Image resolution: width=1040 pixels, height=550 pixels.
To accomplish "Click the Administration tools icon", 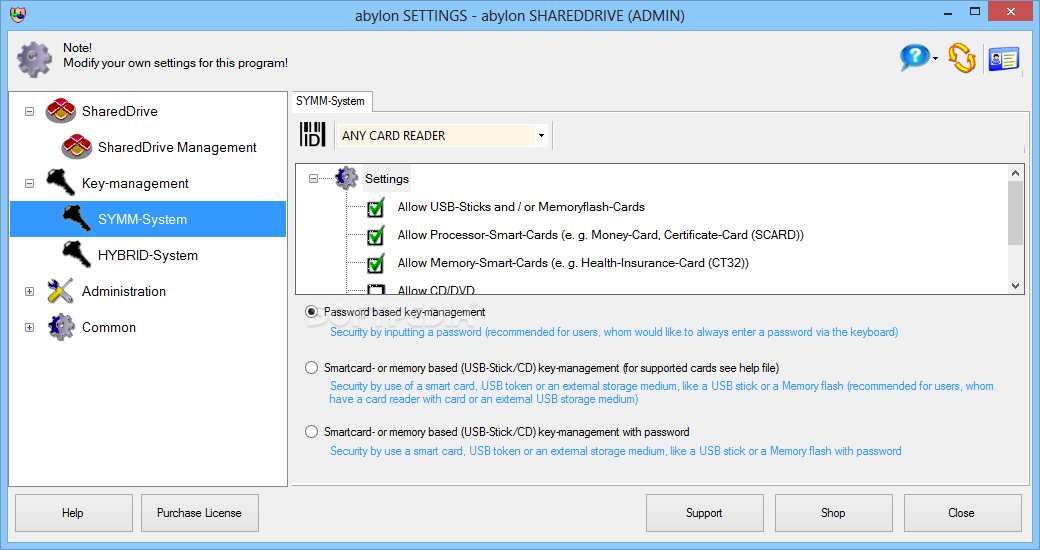I will tap(60, 291).
